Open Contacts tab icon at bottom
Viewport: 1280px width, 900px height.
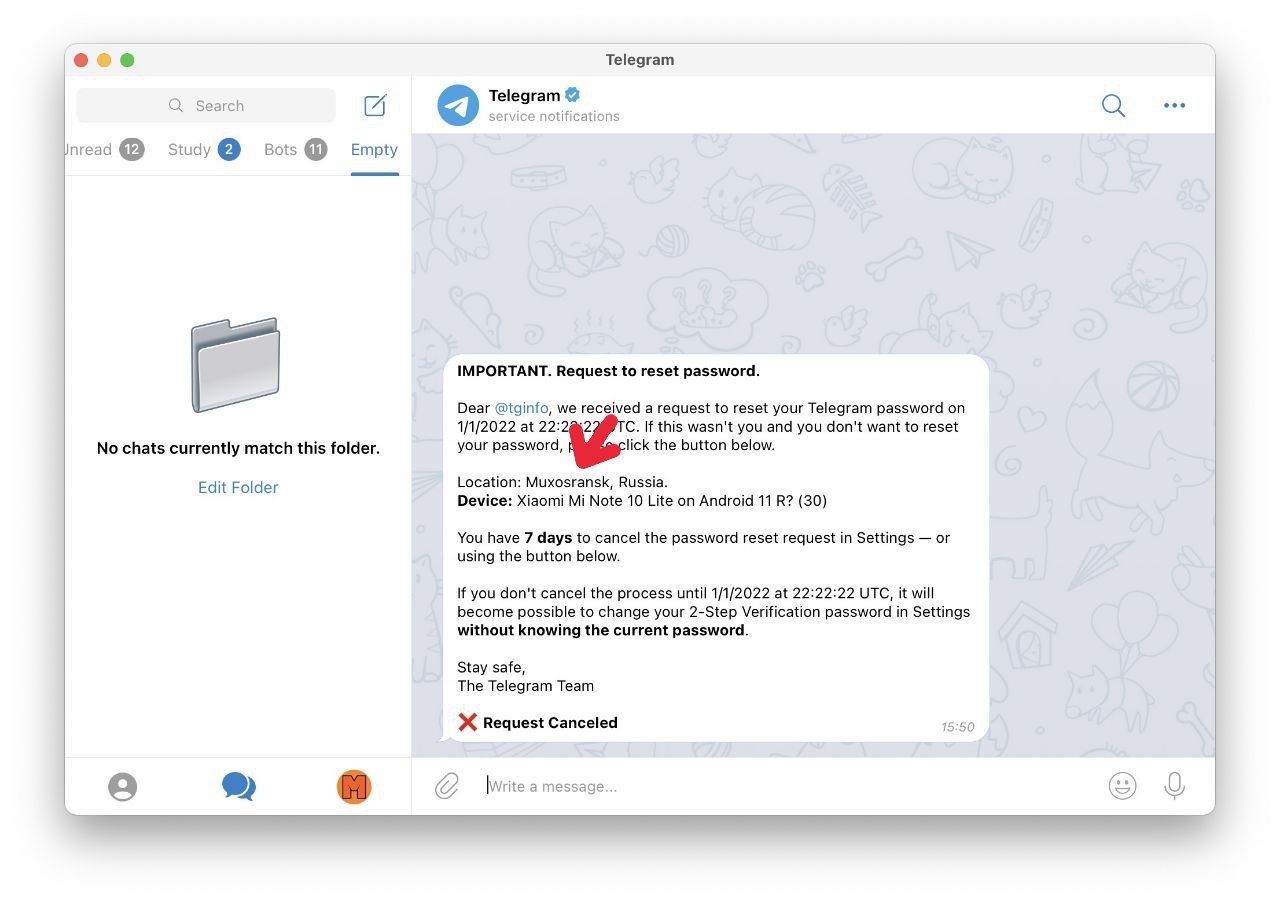pos(122,787)
